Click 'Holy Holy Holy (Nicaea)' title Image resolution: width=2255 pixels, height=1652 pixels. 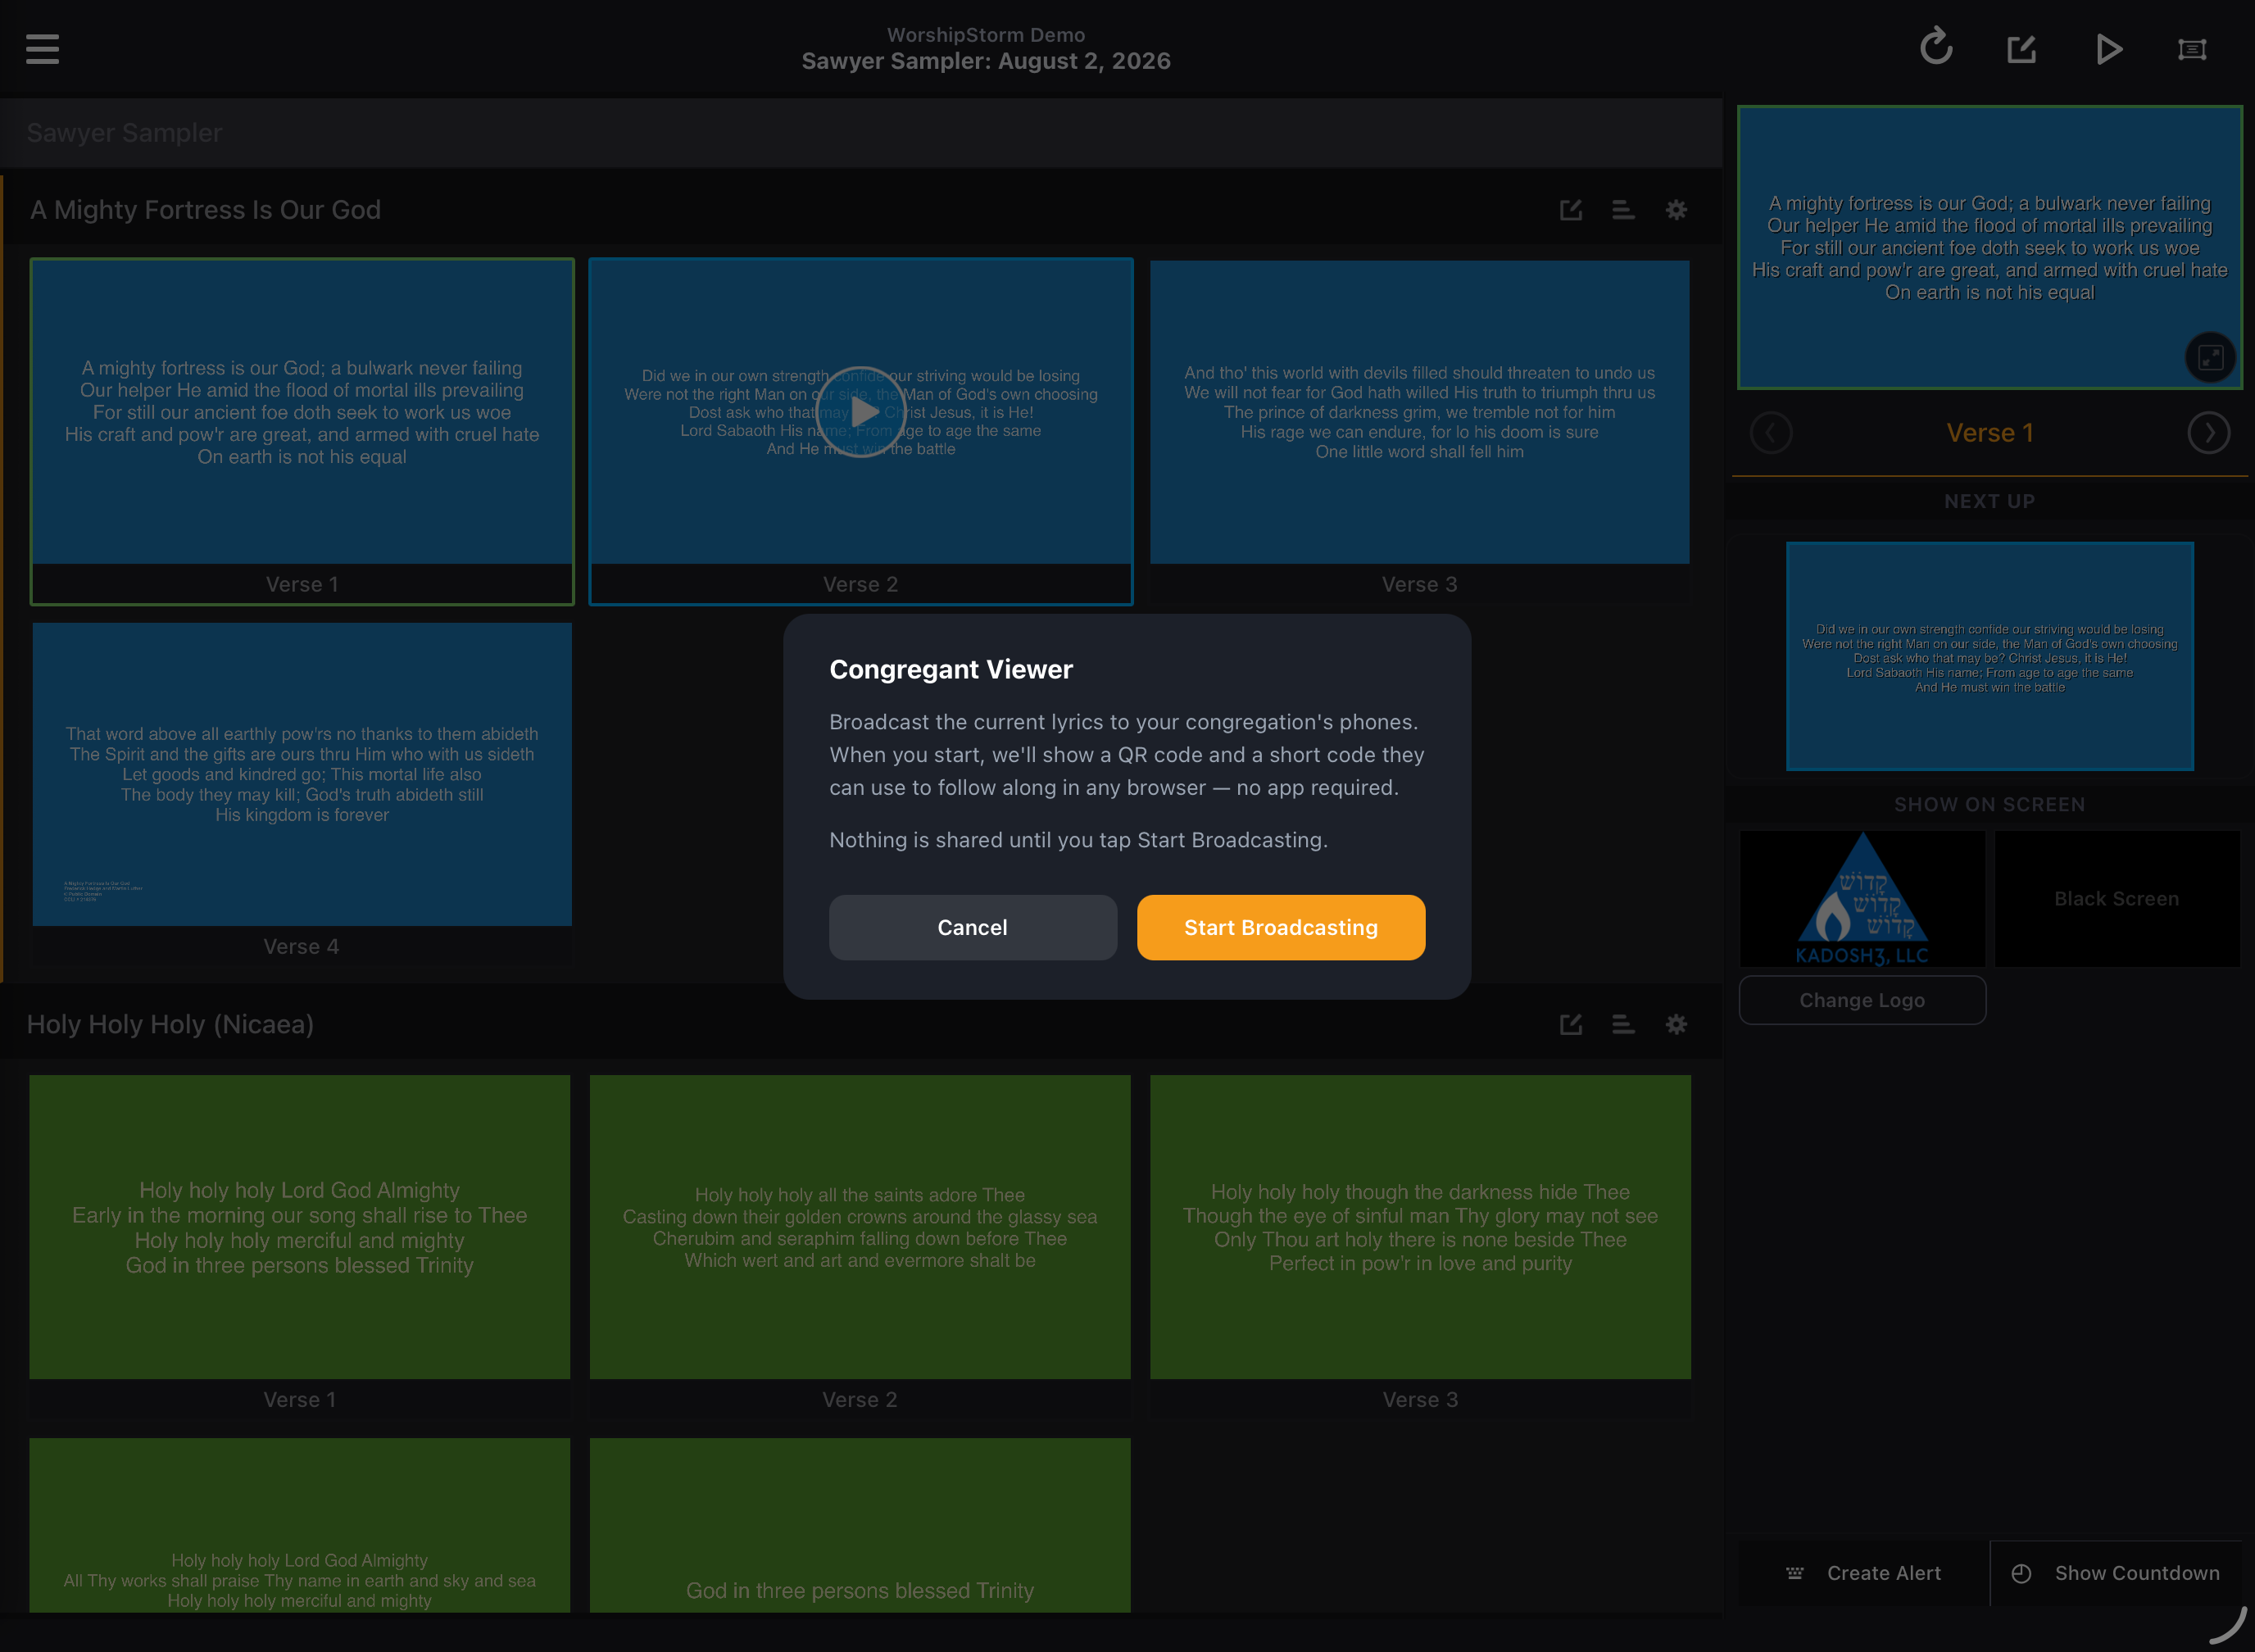tap(170, 1024)
